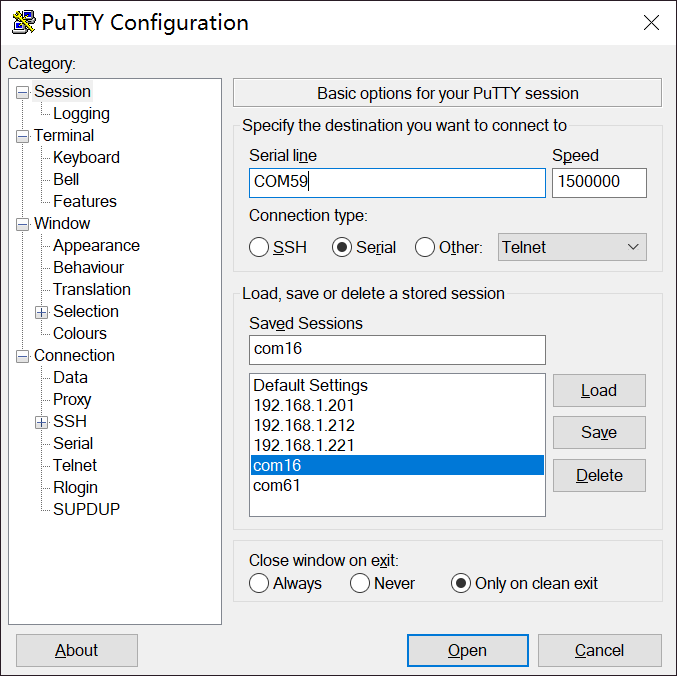Open the Keyboard settings category
The width and height of the screenshot is (677, 676).
(x=86, y=158)
